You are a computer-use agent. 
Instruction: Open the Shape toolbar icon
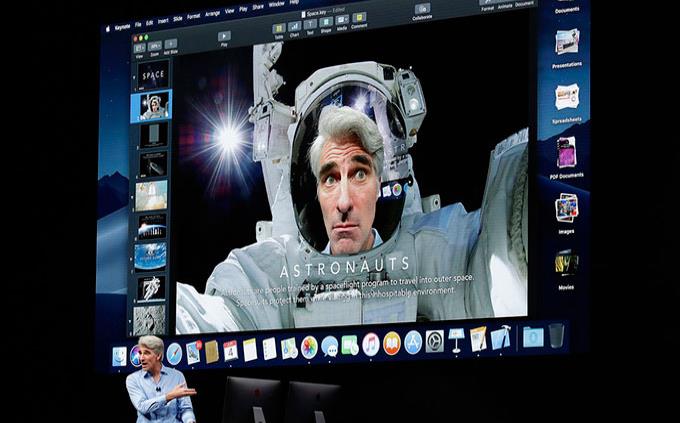click(326, 23)
